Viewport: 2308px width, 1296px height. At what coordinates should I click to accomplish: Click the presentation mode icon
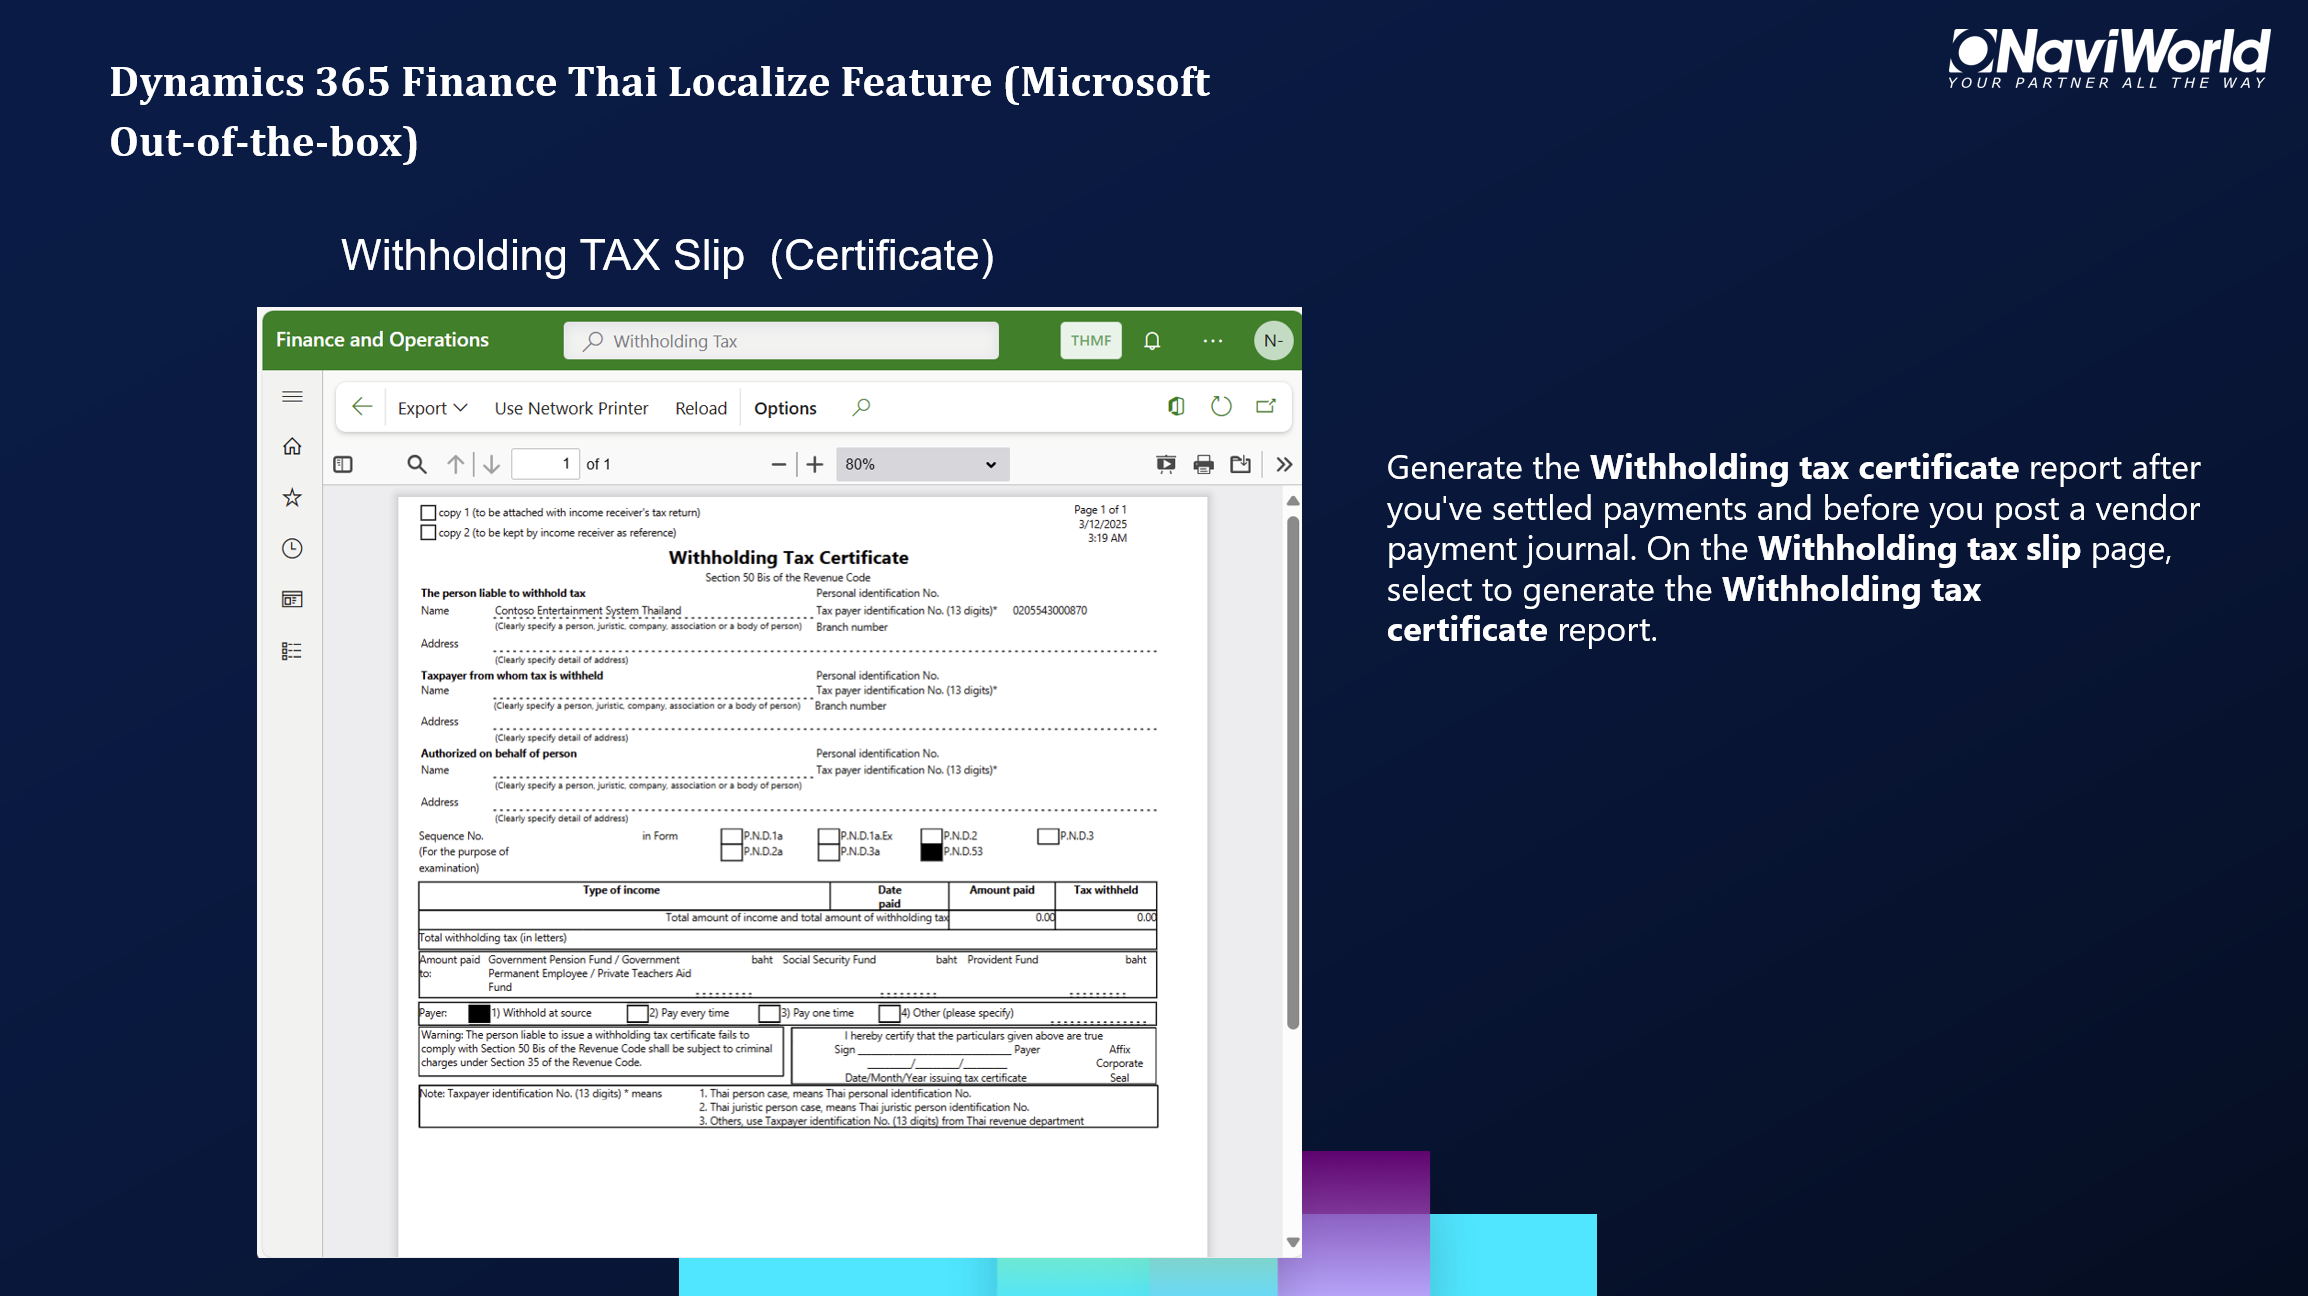click(1166, 464)
